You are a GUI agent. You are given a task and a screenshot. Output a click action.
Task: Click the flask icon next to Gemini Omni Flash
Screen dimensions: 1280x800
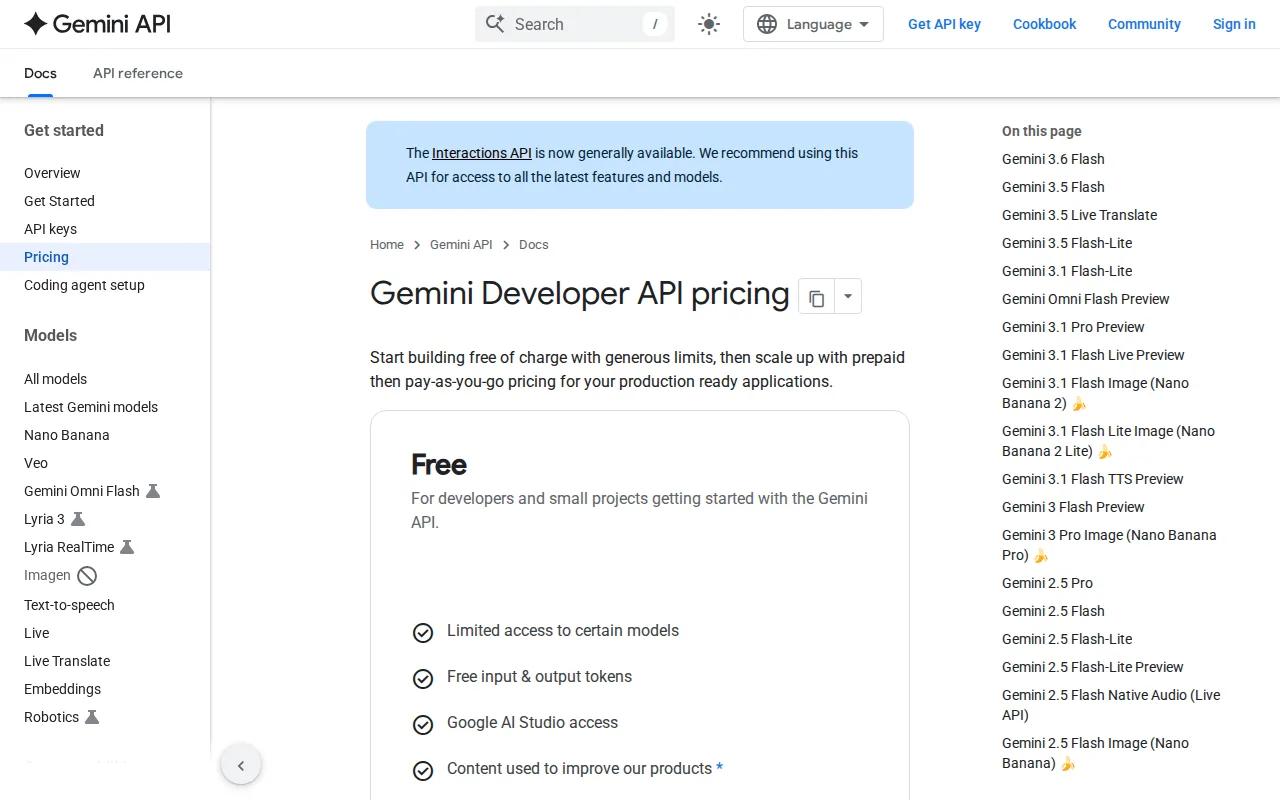tap(153, 491)
